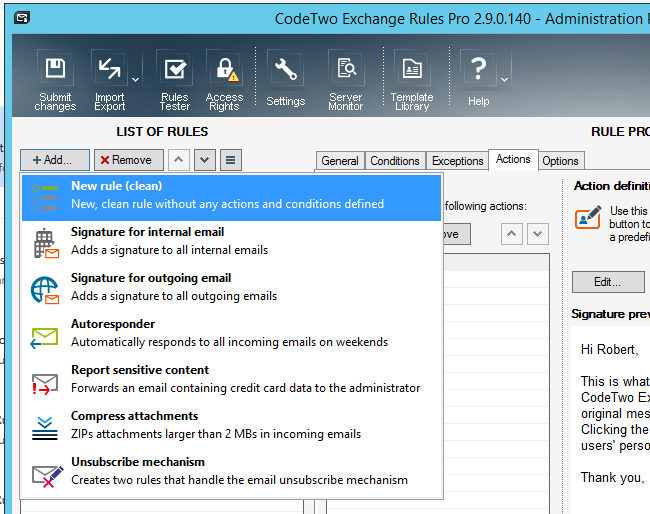Image resolution: width=650 pixels, height=514 pixels.
Task: Open the Template Library
Action: coord(412,80)
